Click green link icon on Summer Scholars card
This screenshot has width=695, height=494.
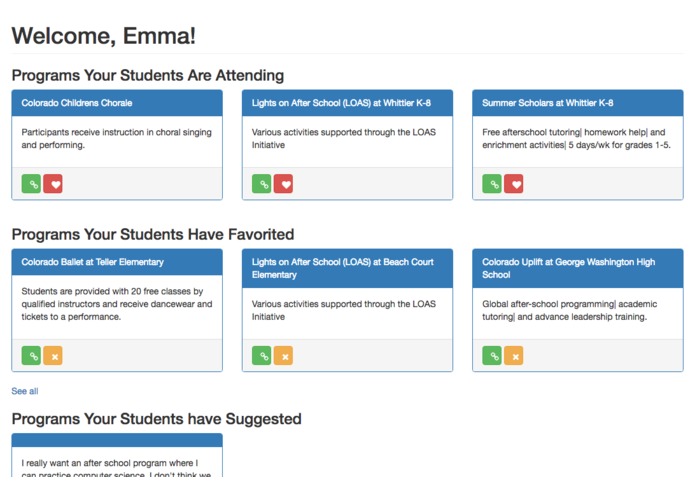tap(492, 184)
